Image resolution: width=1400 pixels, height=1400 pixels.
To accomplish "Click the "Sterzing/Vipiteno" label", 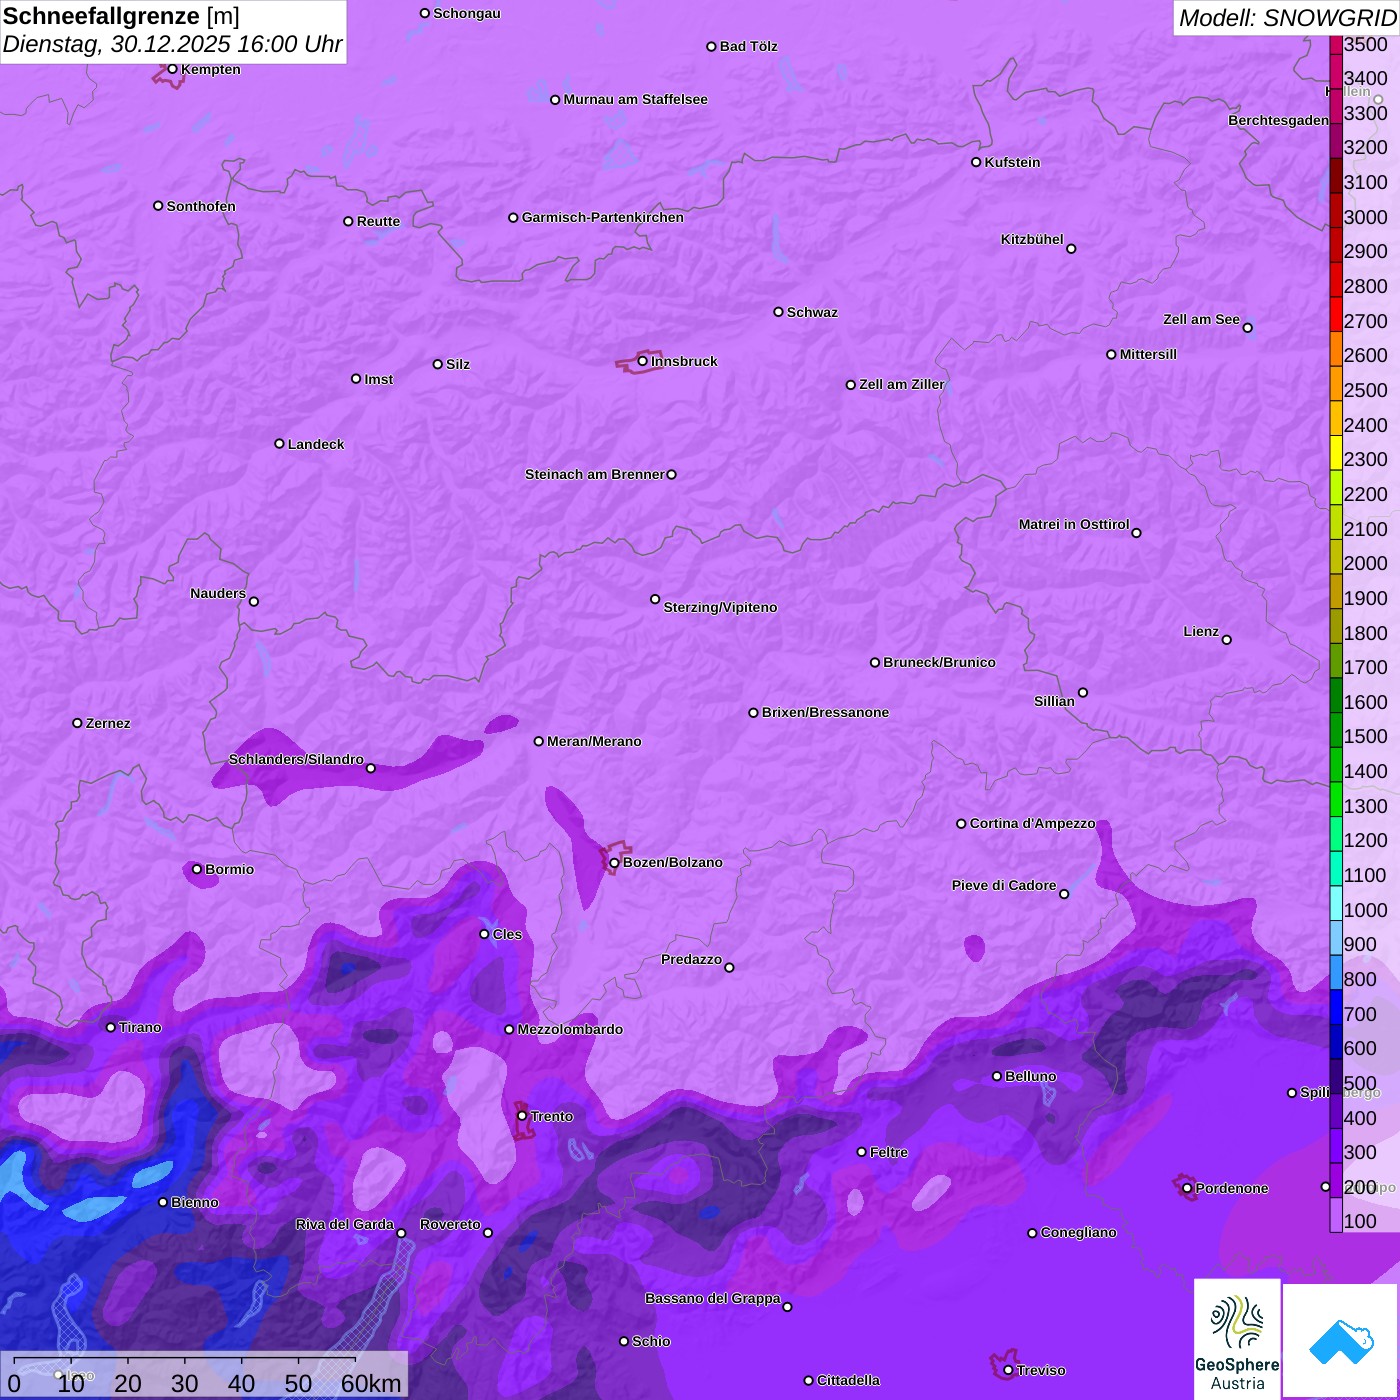I will (x=720, y=607).
